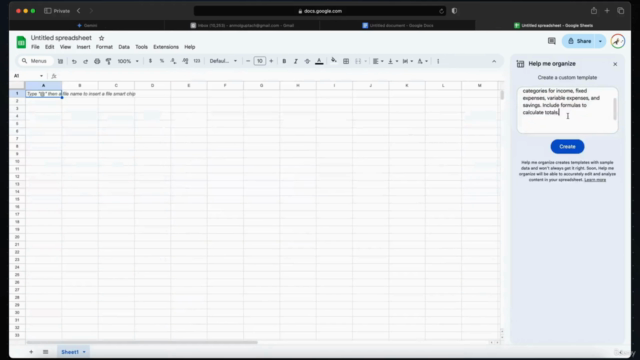Click the font size field showing 10
Image resolution: width=640 pixels, height=360 pixels.
(260, 61)
